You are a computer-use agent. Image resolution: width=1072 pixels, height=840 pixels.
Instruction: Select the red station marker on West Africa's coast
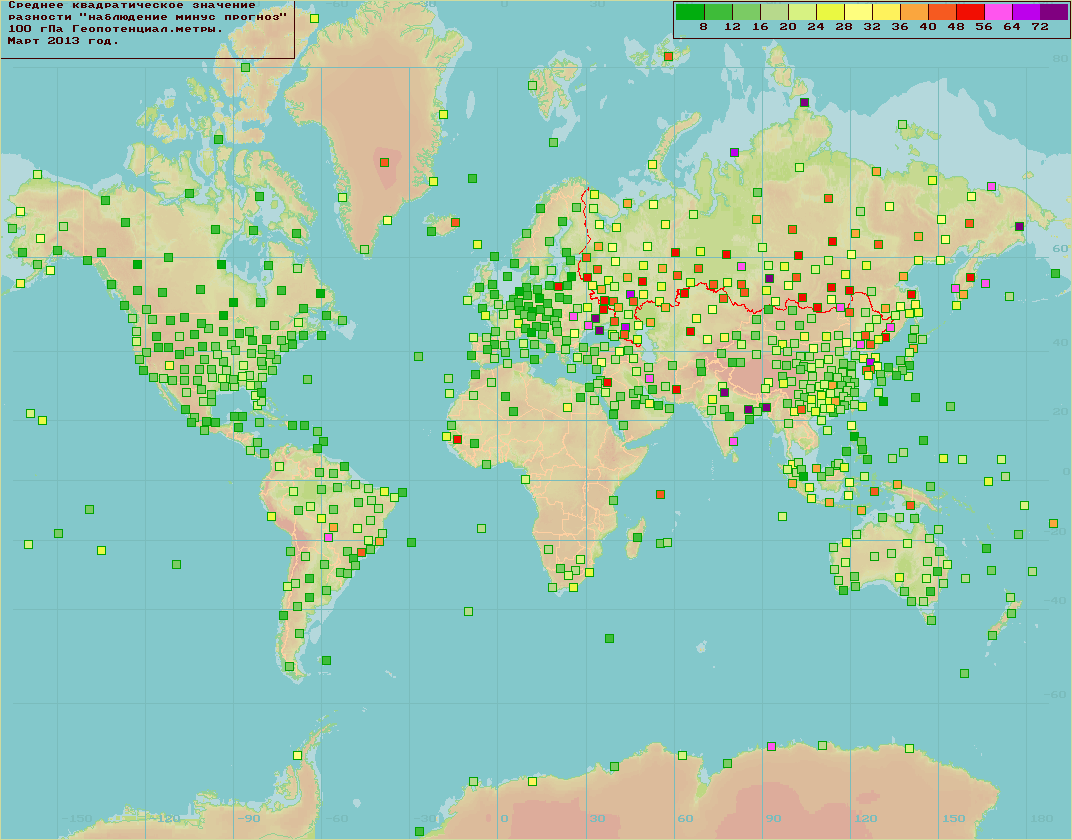[457, 439]
